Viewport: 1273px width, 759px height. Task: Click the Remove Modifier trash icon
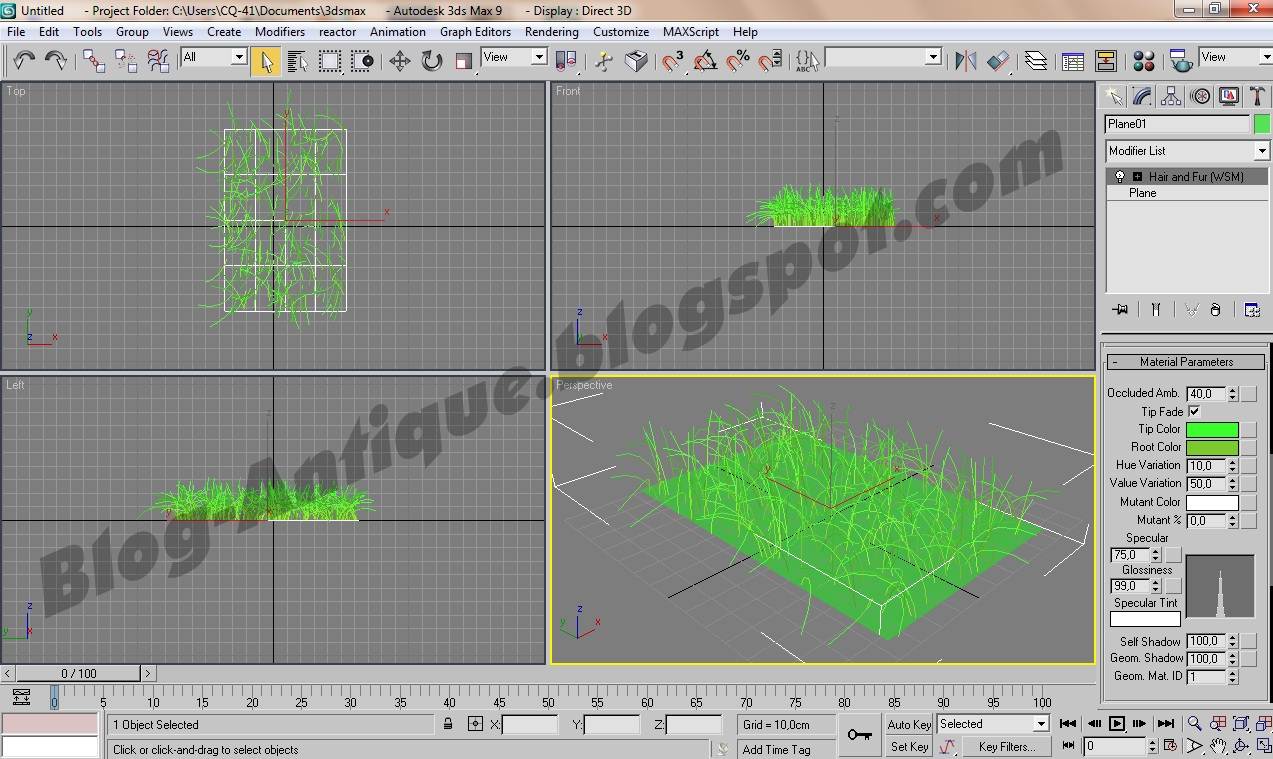click(x=1216, y=309)
